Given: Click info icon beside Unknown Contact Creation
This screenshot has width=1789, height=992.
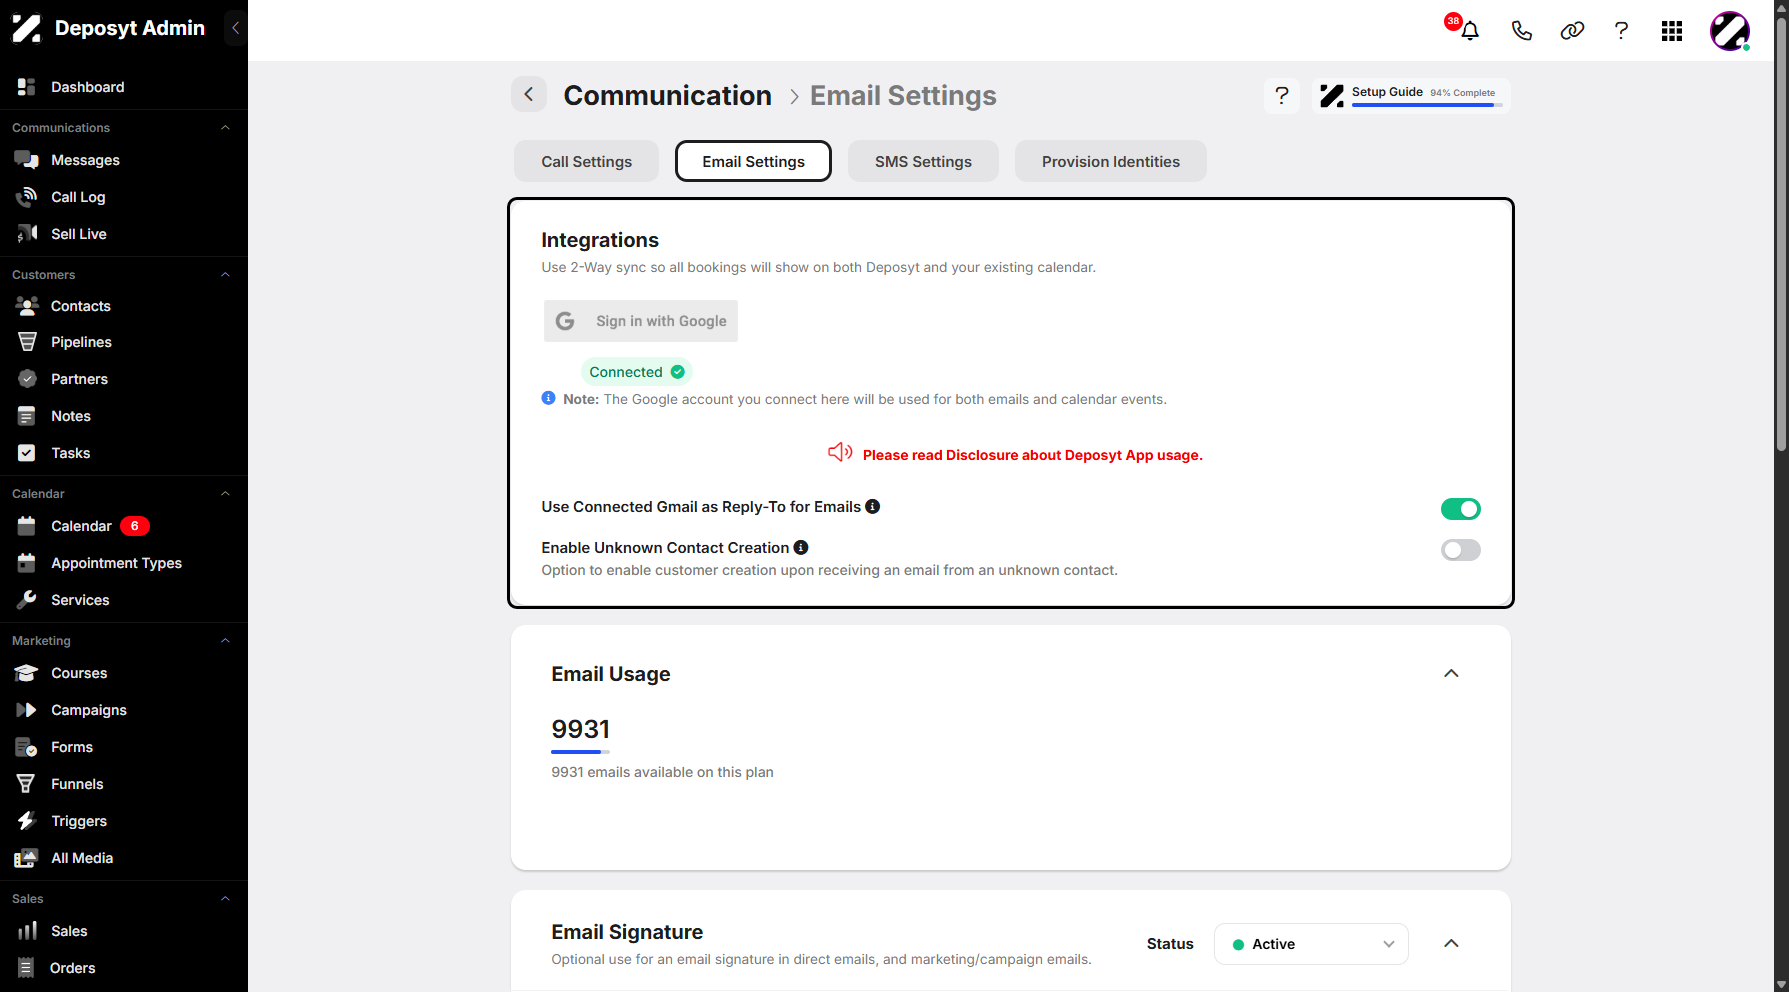Looking at the screenshot, I should point(801,548).
